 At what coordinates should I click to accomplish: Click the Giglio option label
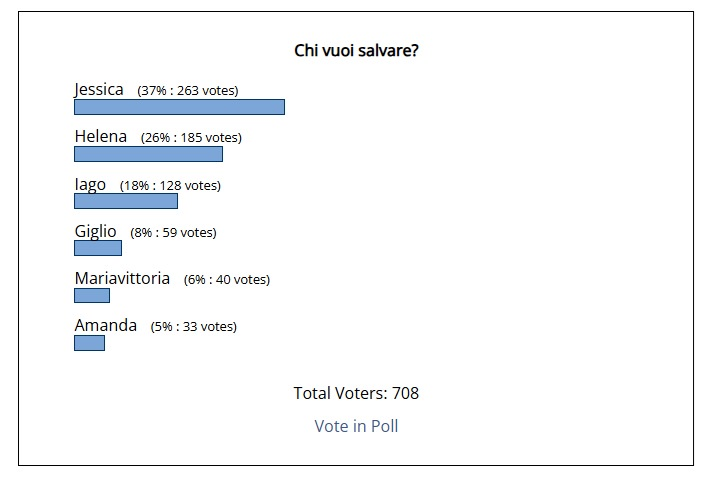coord(95,232)
